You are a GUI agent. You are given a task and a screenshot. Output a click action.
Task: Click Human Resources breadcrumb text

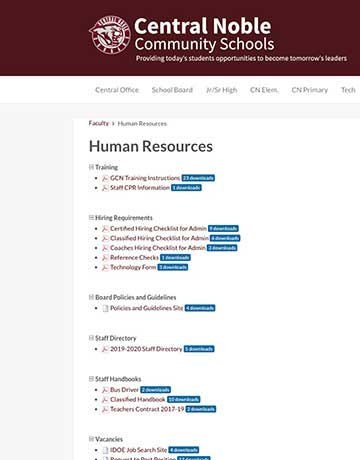point(142,124)
